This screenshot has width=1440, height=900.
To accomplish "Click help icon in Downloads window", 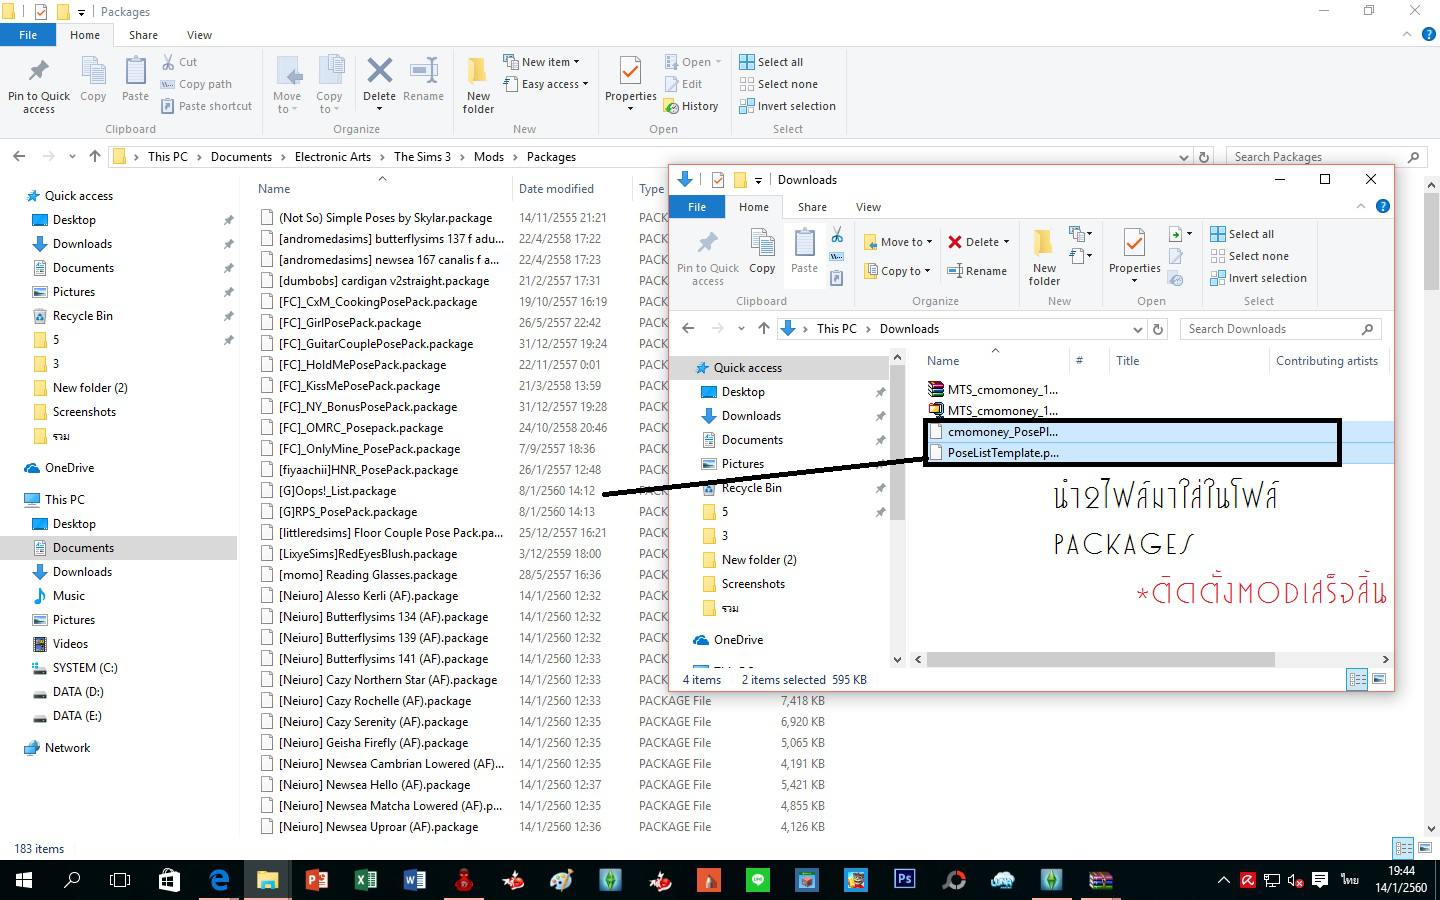I will click(x=1382, y=206).
